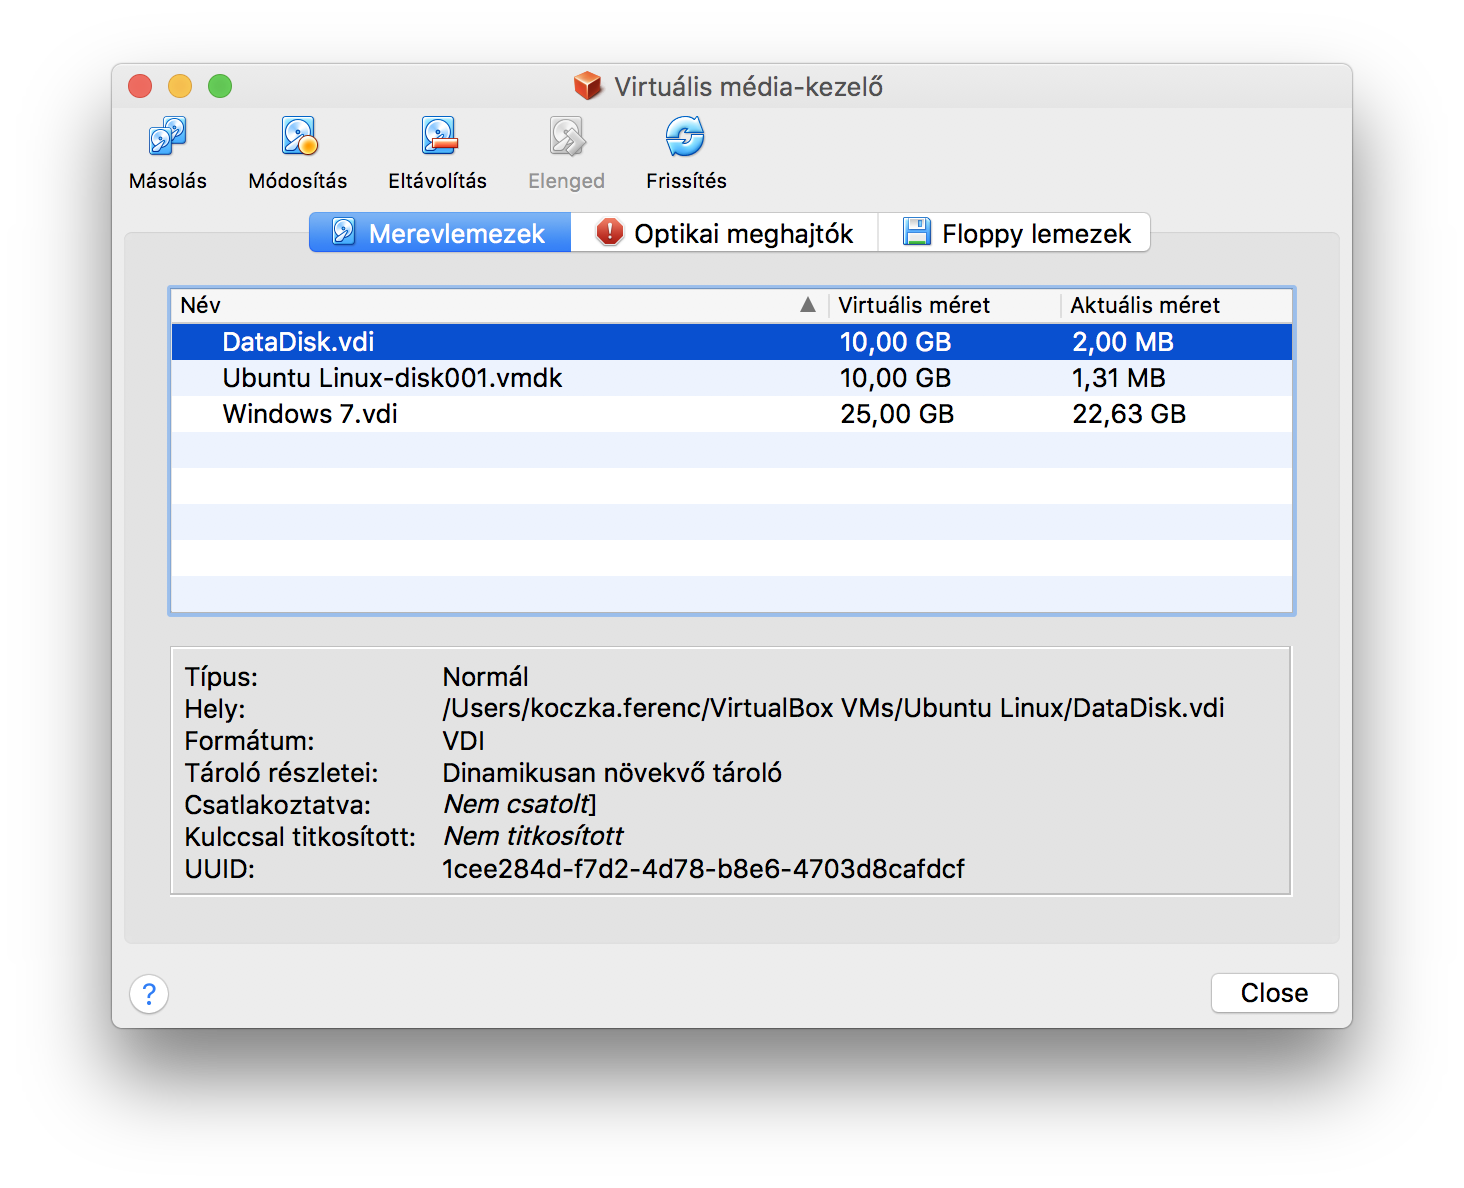Click the greyed Elenged (release) icon
Screen dimensions: 1464x1188
coord(567,137)
